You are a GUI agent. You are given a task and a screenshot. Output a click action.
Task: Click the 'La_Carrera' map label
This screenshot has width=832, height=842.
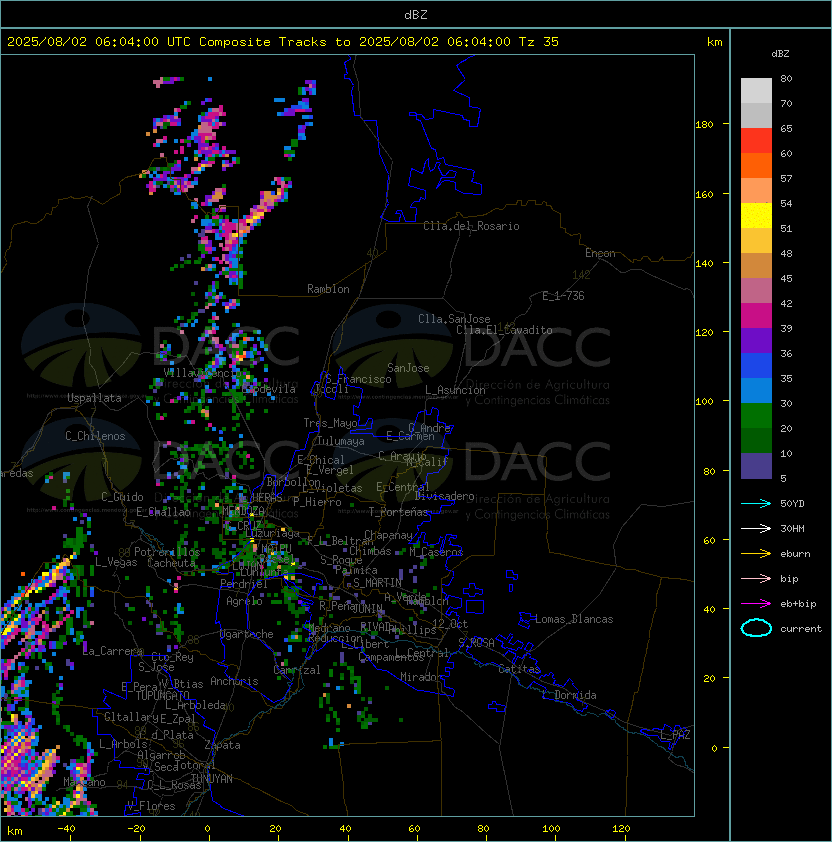(x=113, y=651)
